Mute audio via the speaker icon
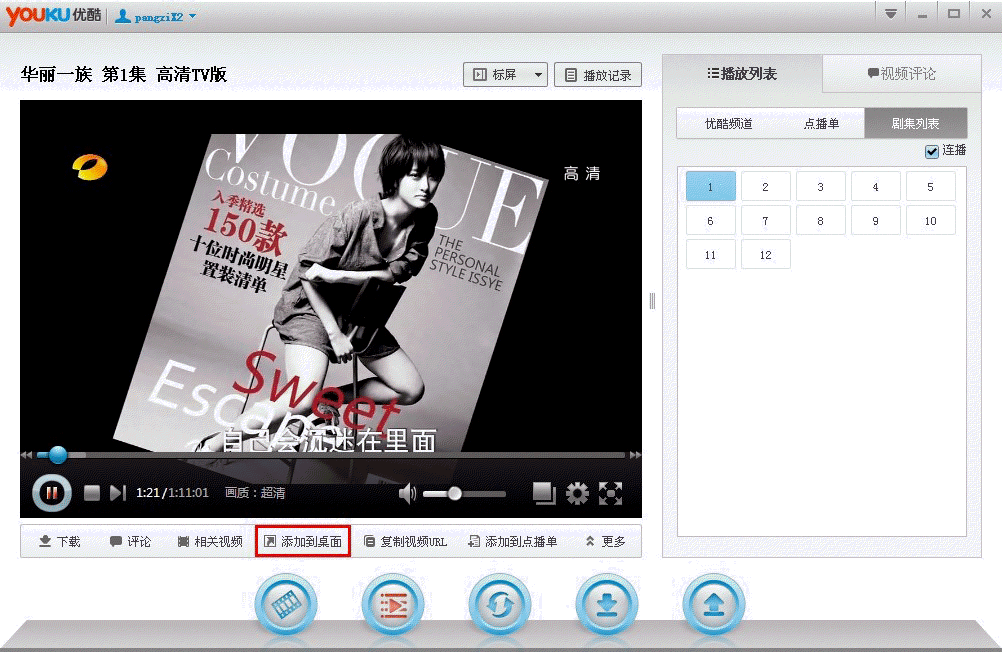This screenshot has width=1002, height=652. point(407,493)
